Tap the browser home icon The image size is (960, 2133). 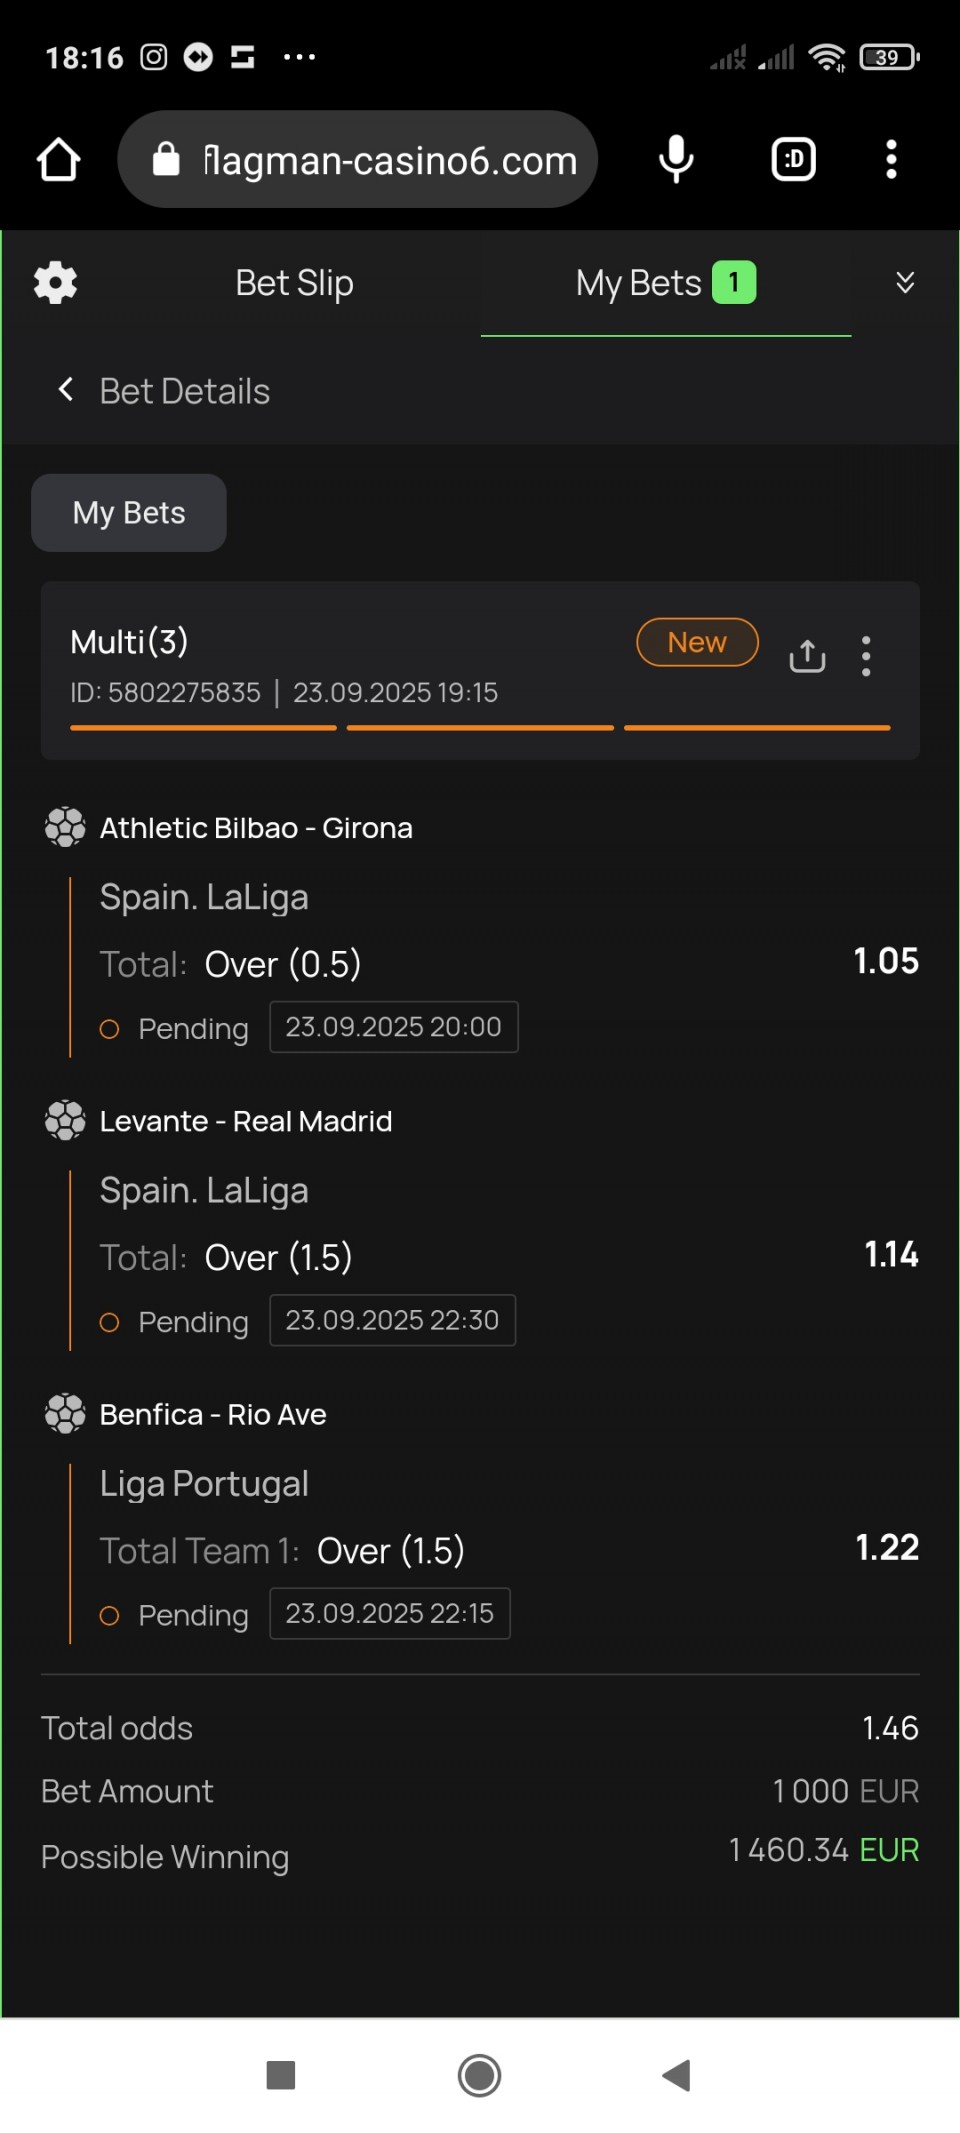58,160
